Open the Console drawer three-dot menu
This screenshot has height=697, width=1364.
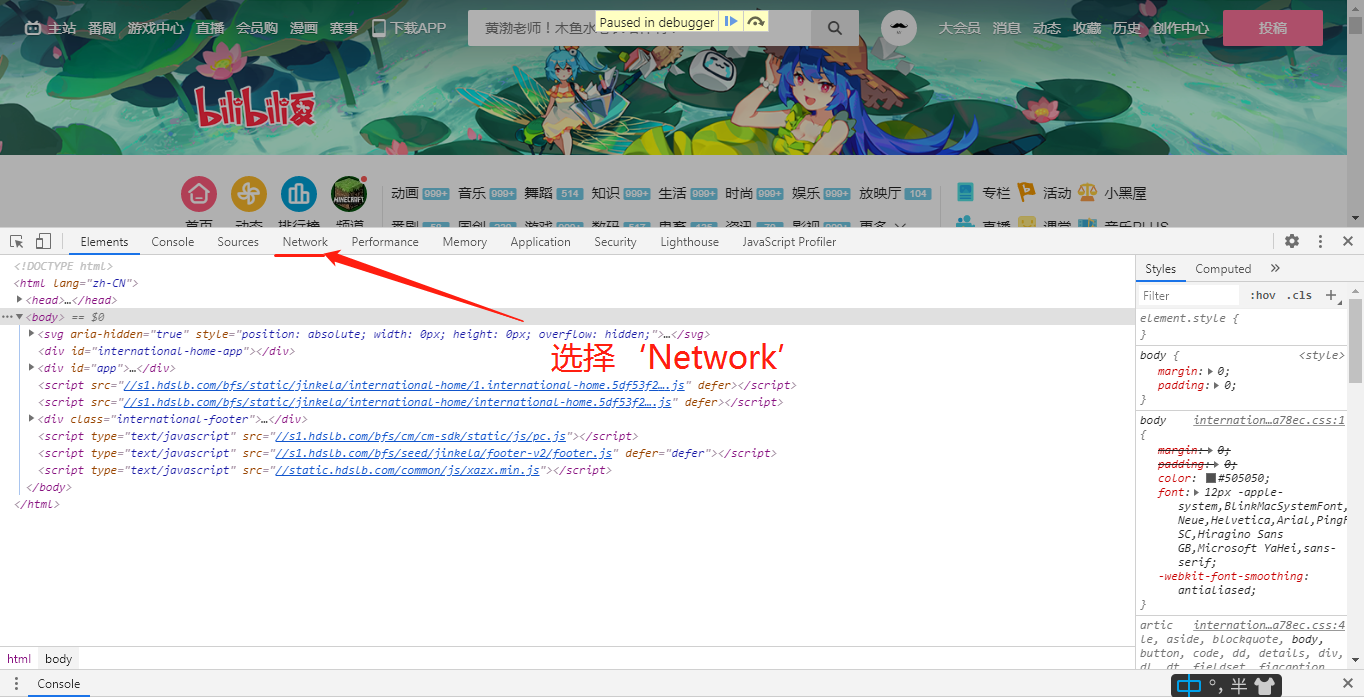coord(16,684)
